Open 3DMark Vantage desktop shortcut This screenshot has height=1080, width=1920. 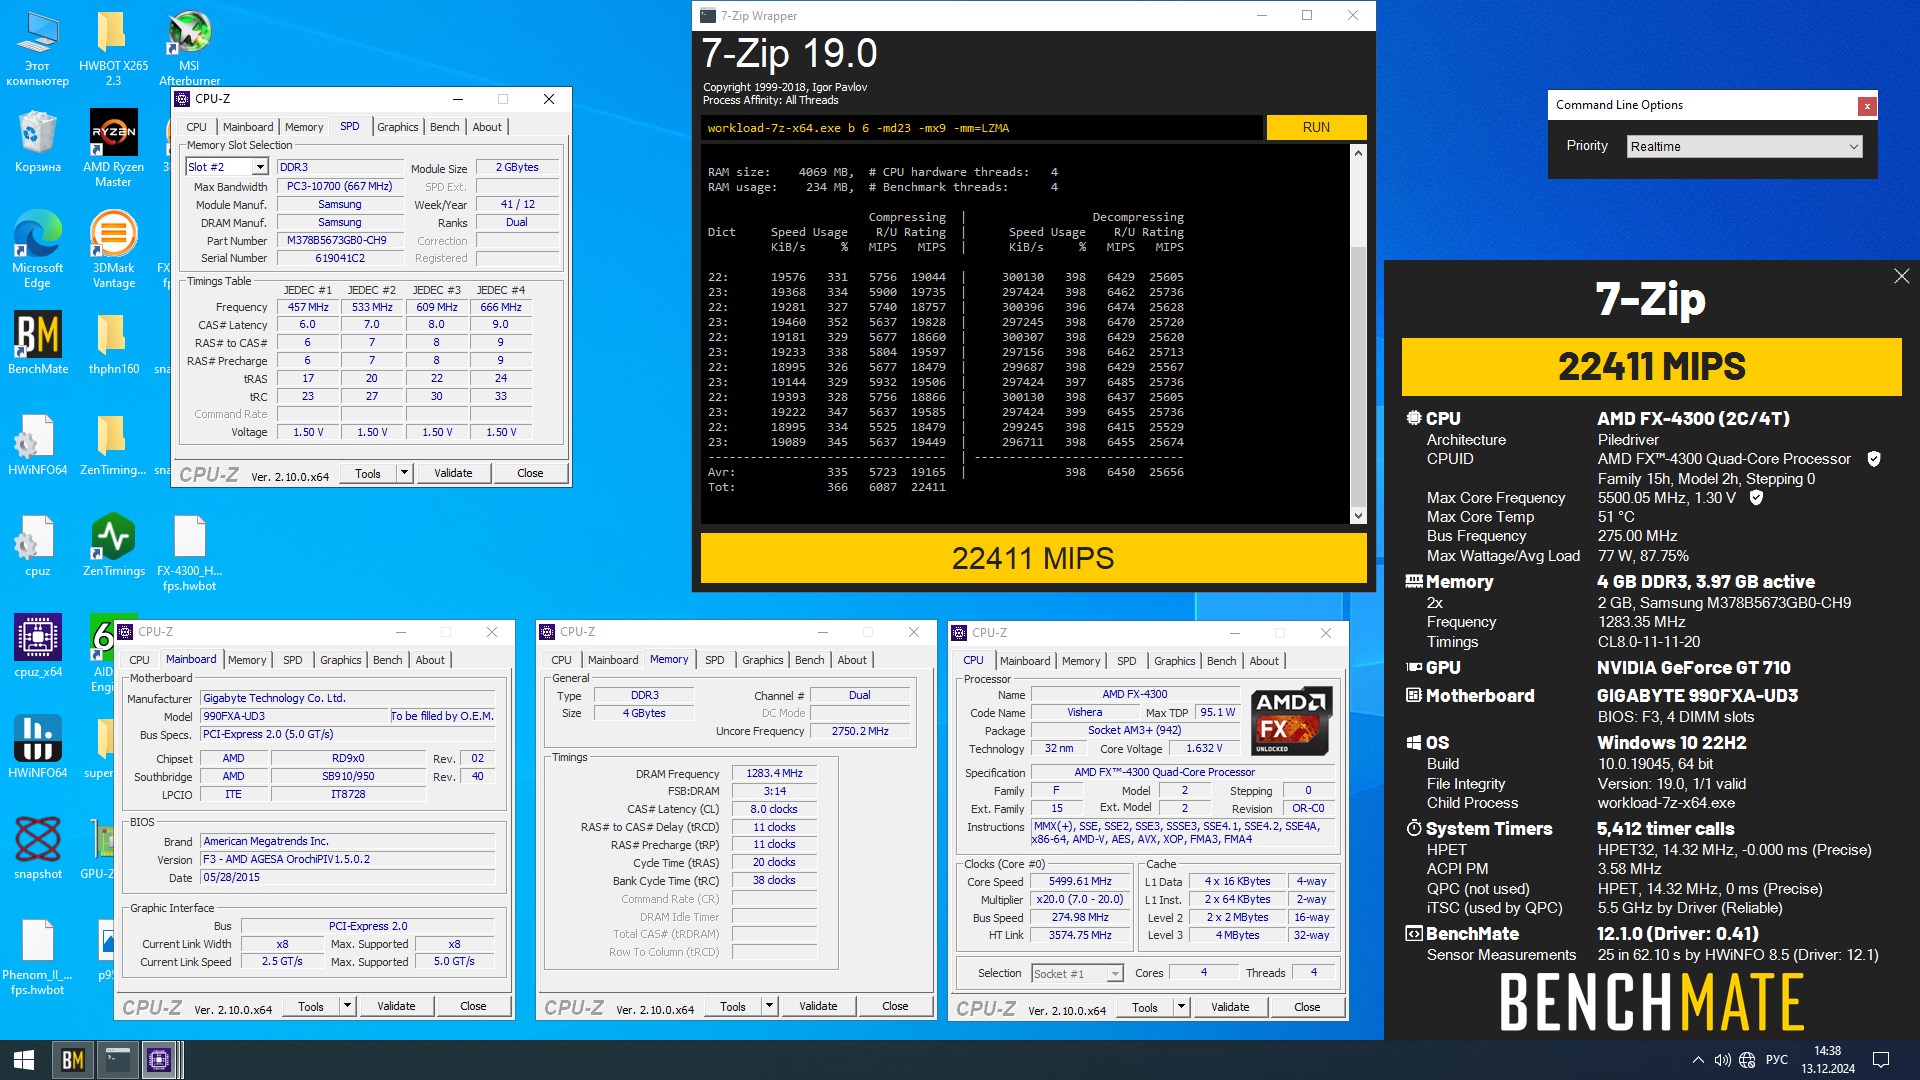click(x=113, y=250)
